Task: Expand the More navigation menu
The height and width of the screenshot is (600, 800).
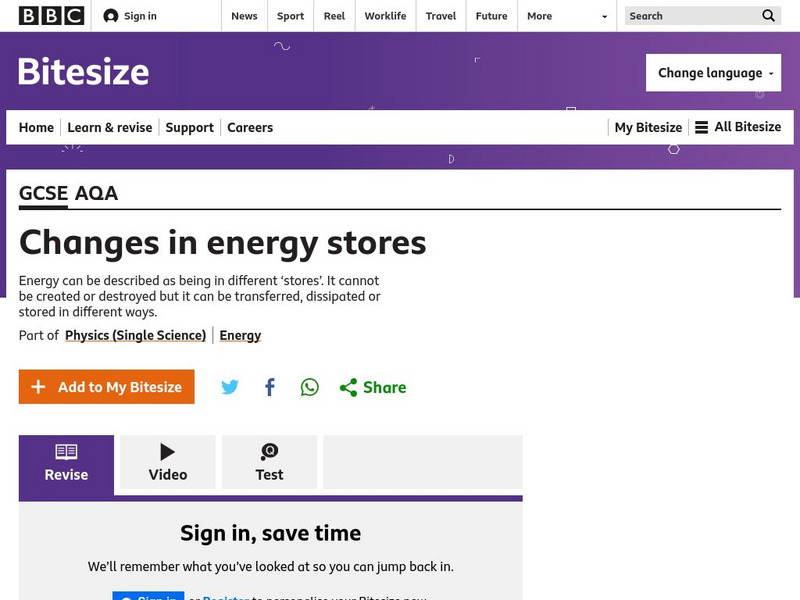Action: [x=567, y=16]
